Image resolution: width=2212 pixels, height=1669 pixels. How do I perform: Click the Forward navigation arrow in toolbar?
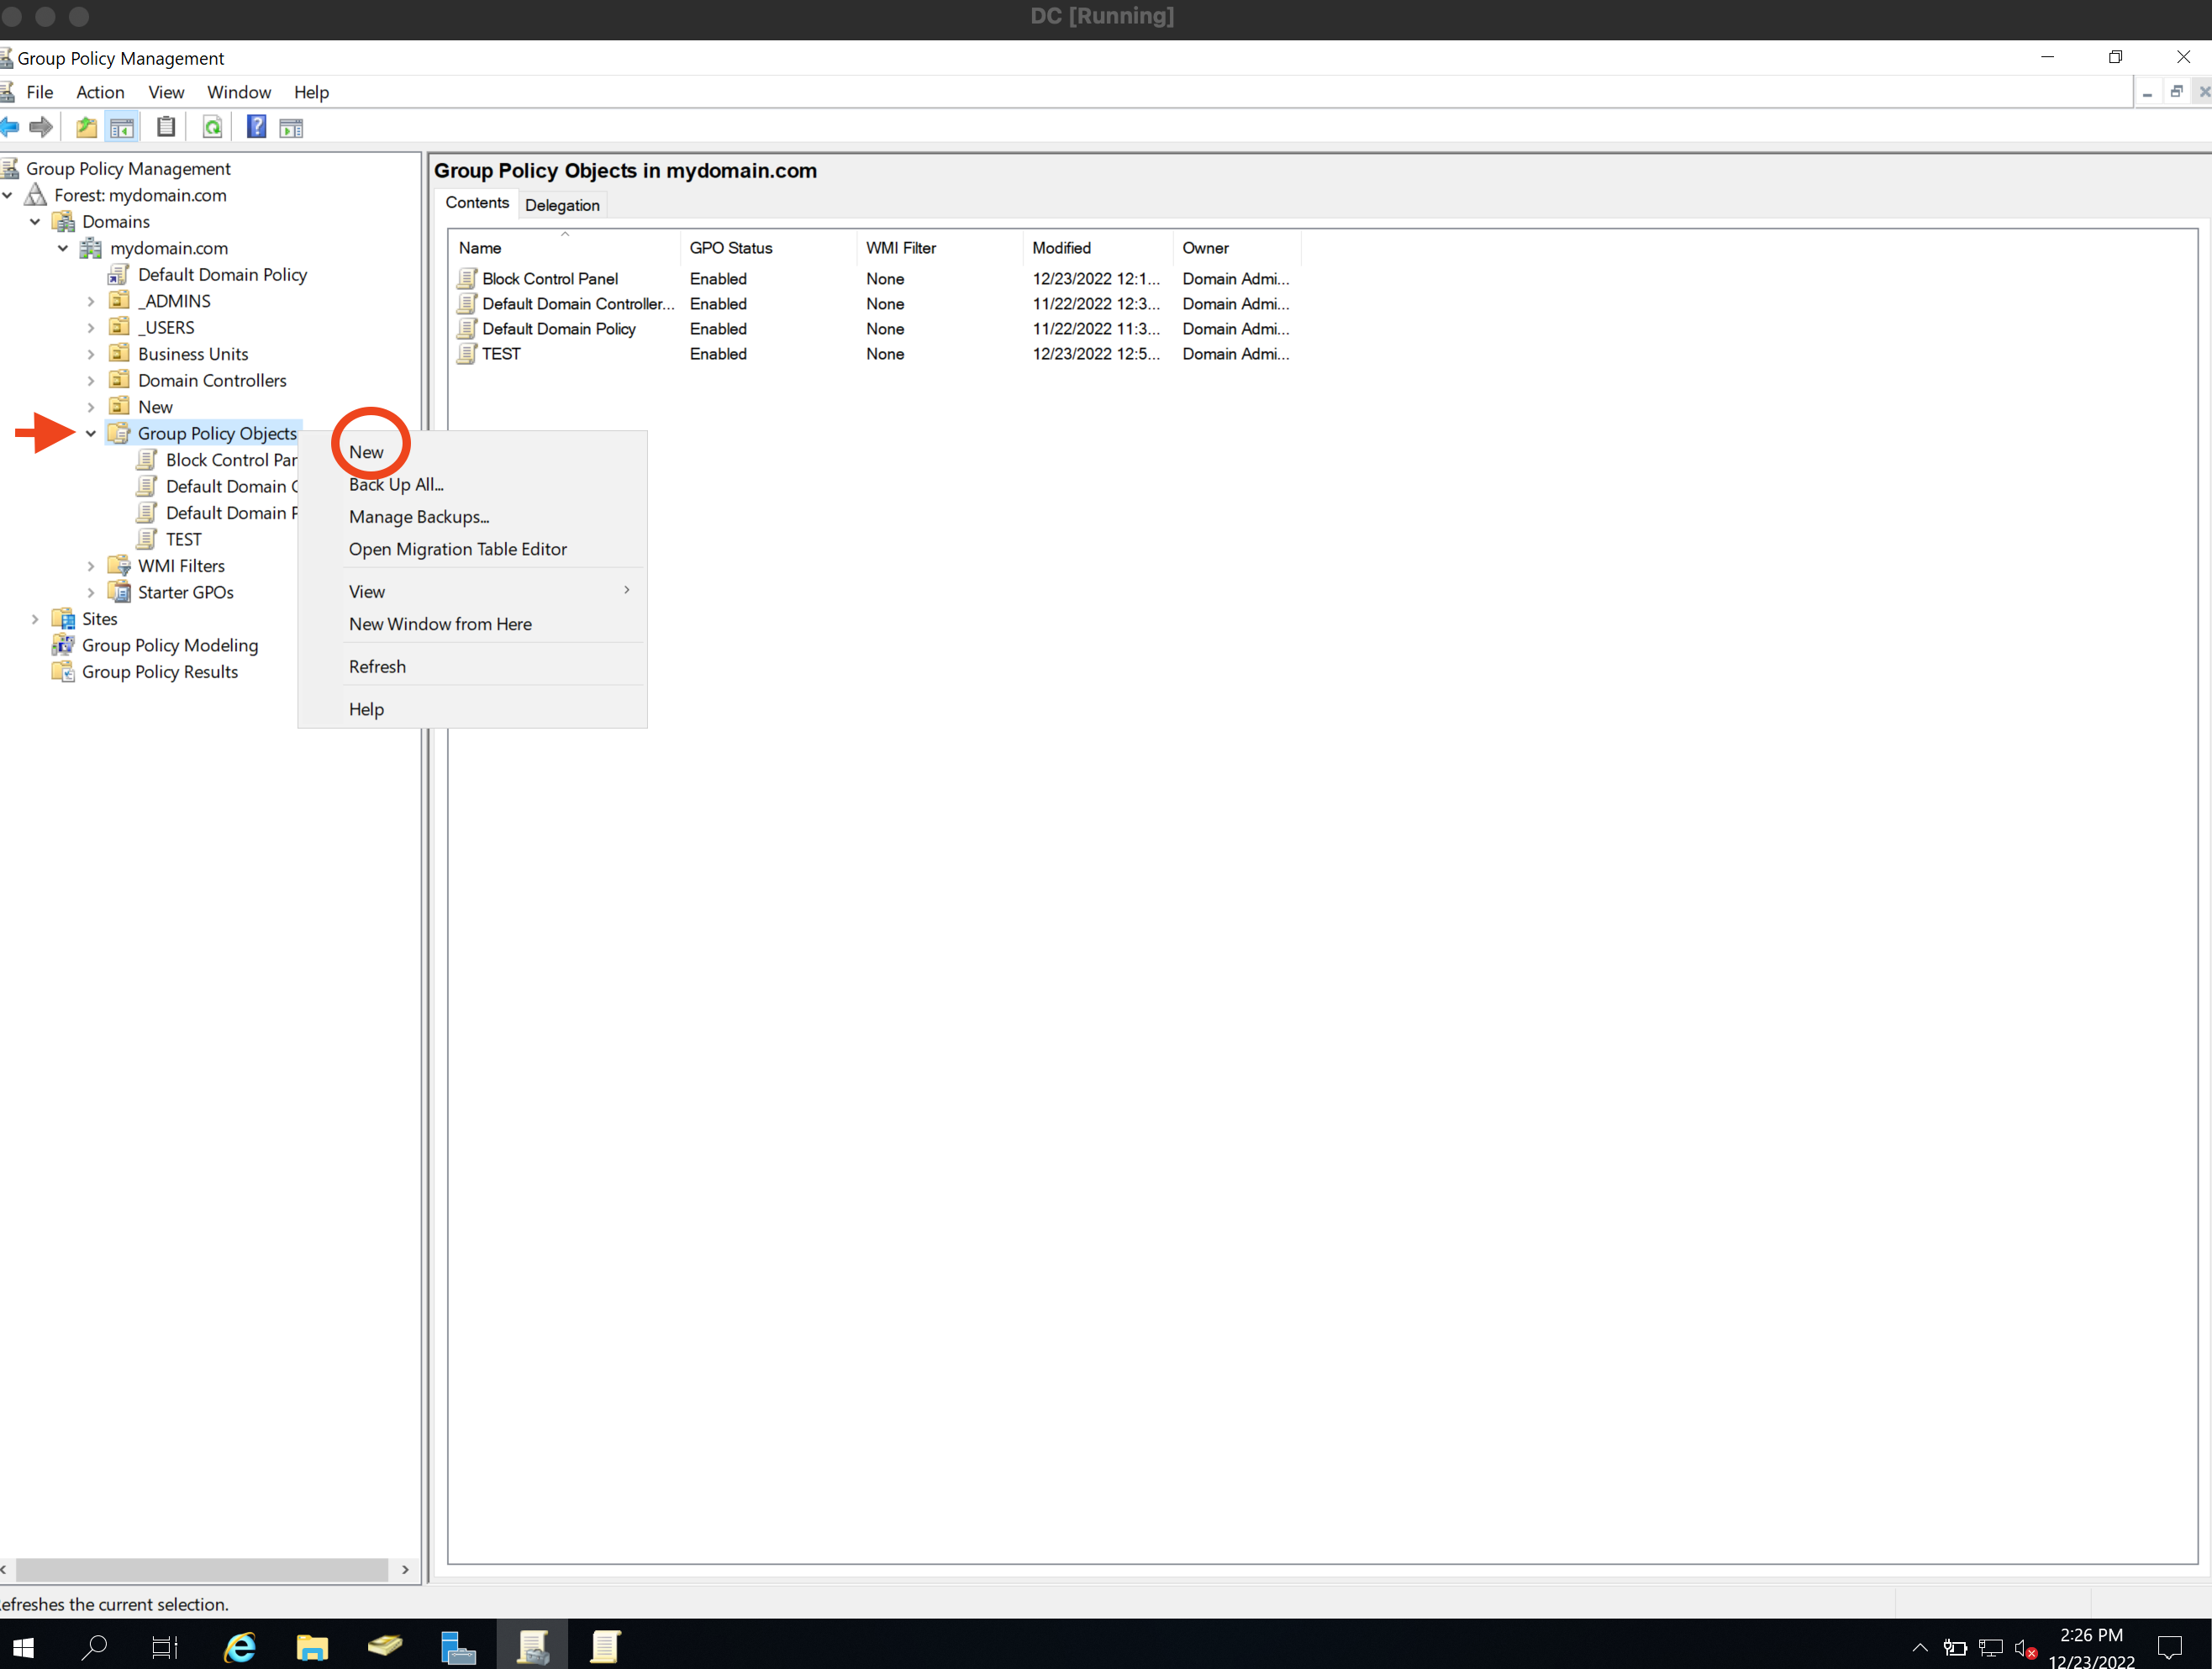(40, 127)
